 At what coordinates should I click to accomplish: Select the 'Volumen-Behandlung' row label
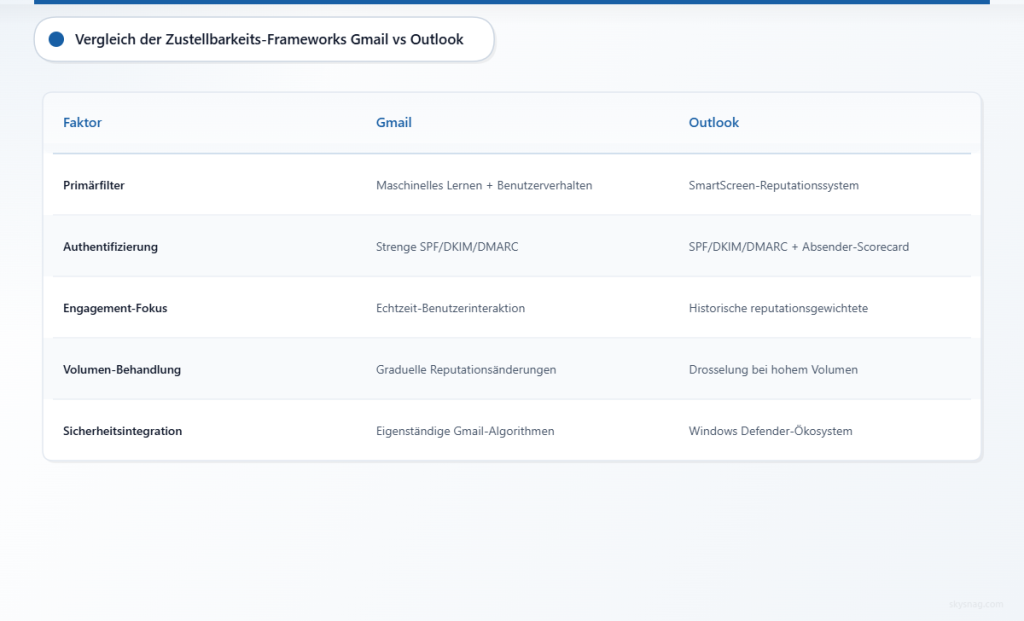coord(122,370)
